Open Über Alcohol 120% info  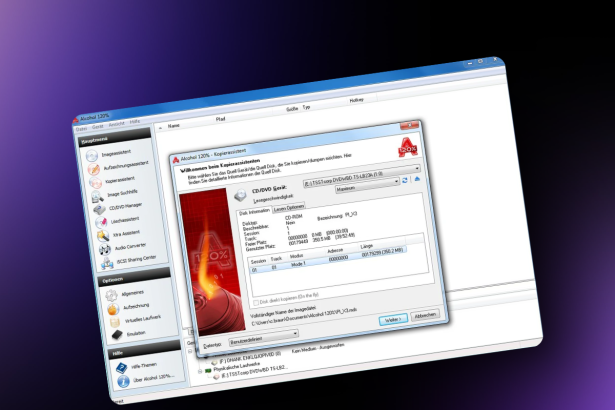click(153, 378)
